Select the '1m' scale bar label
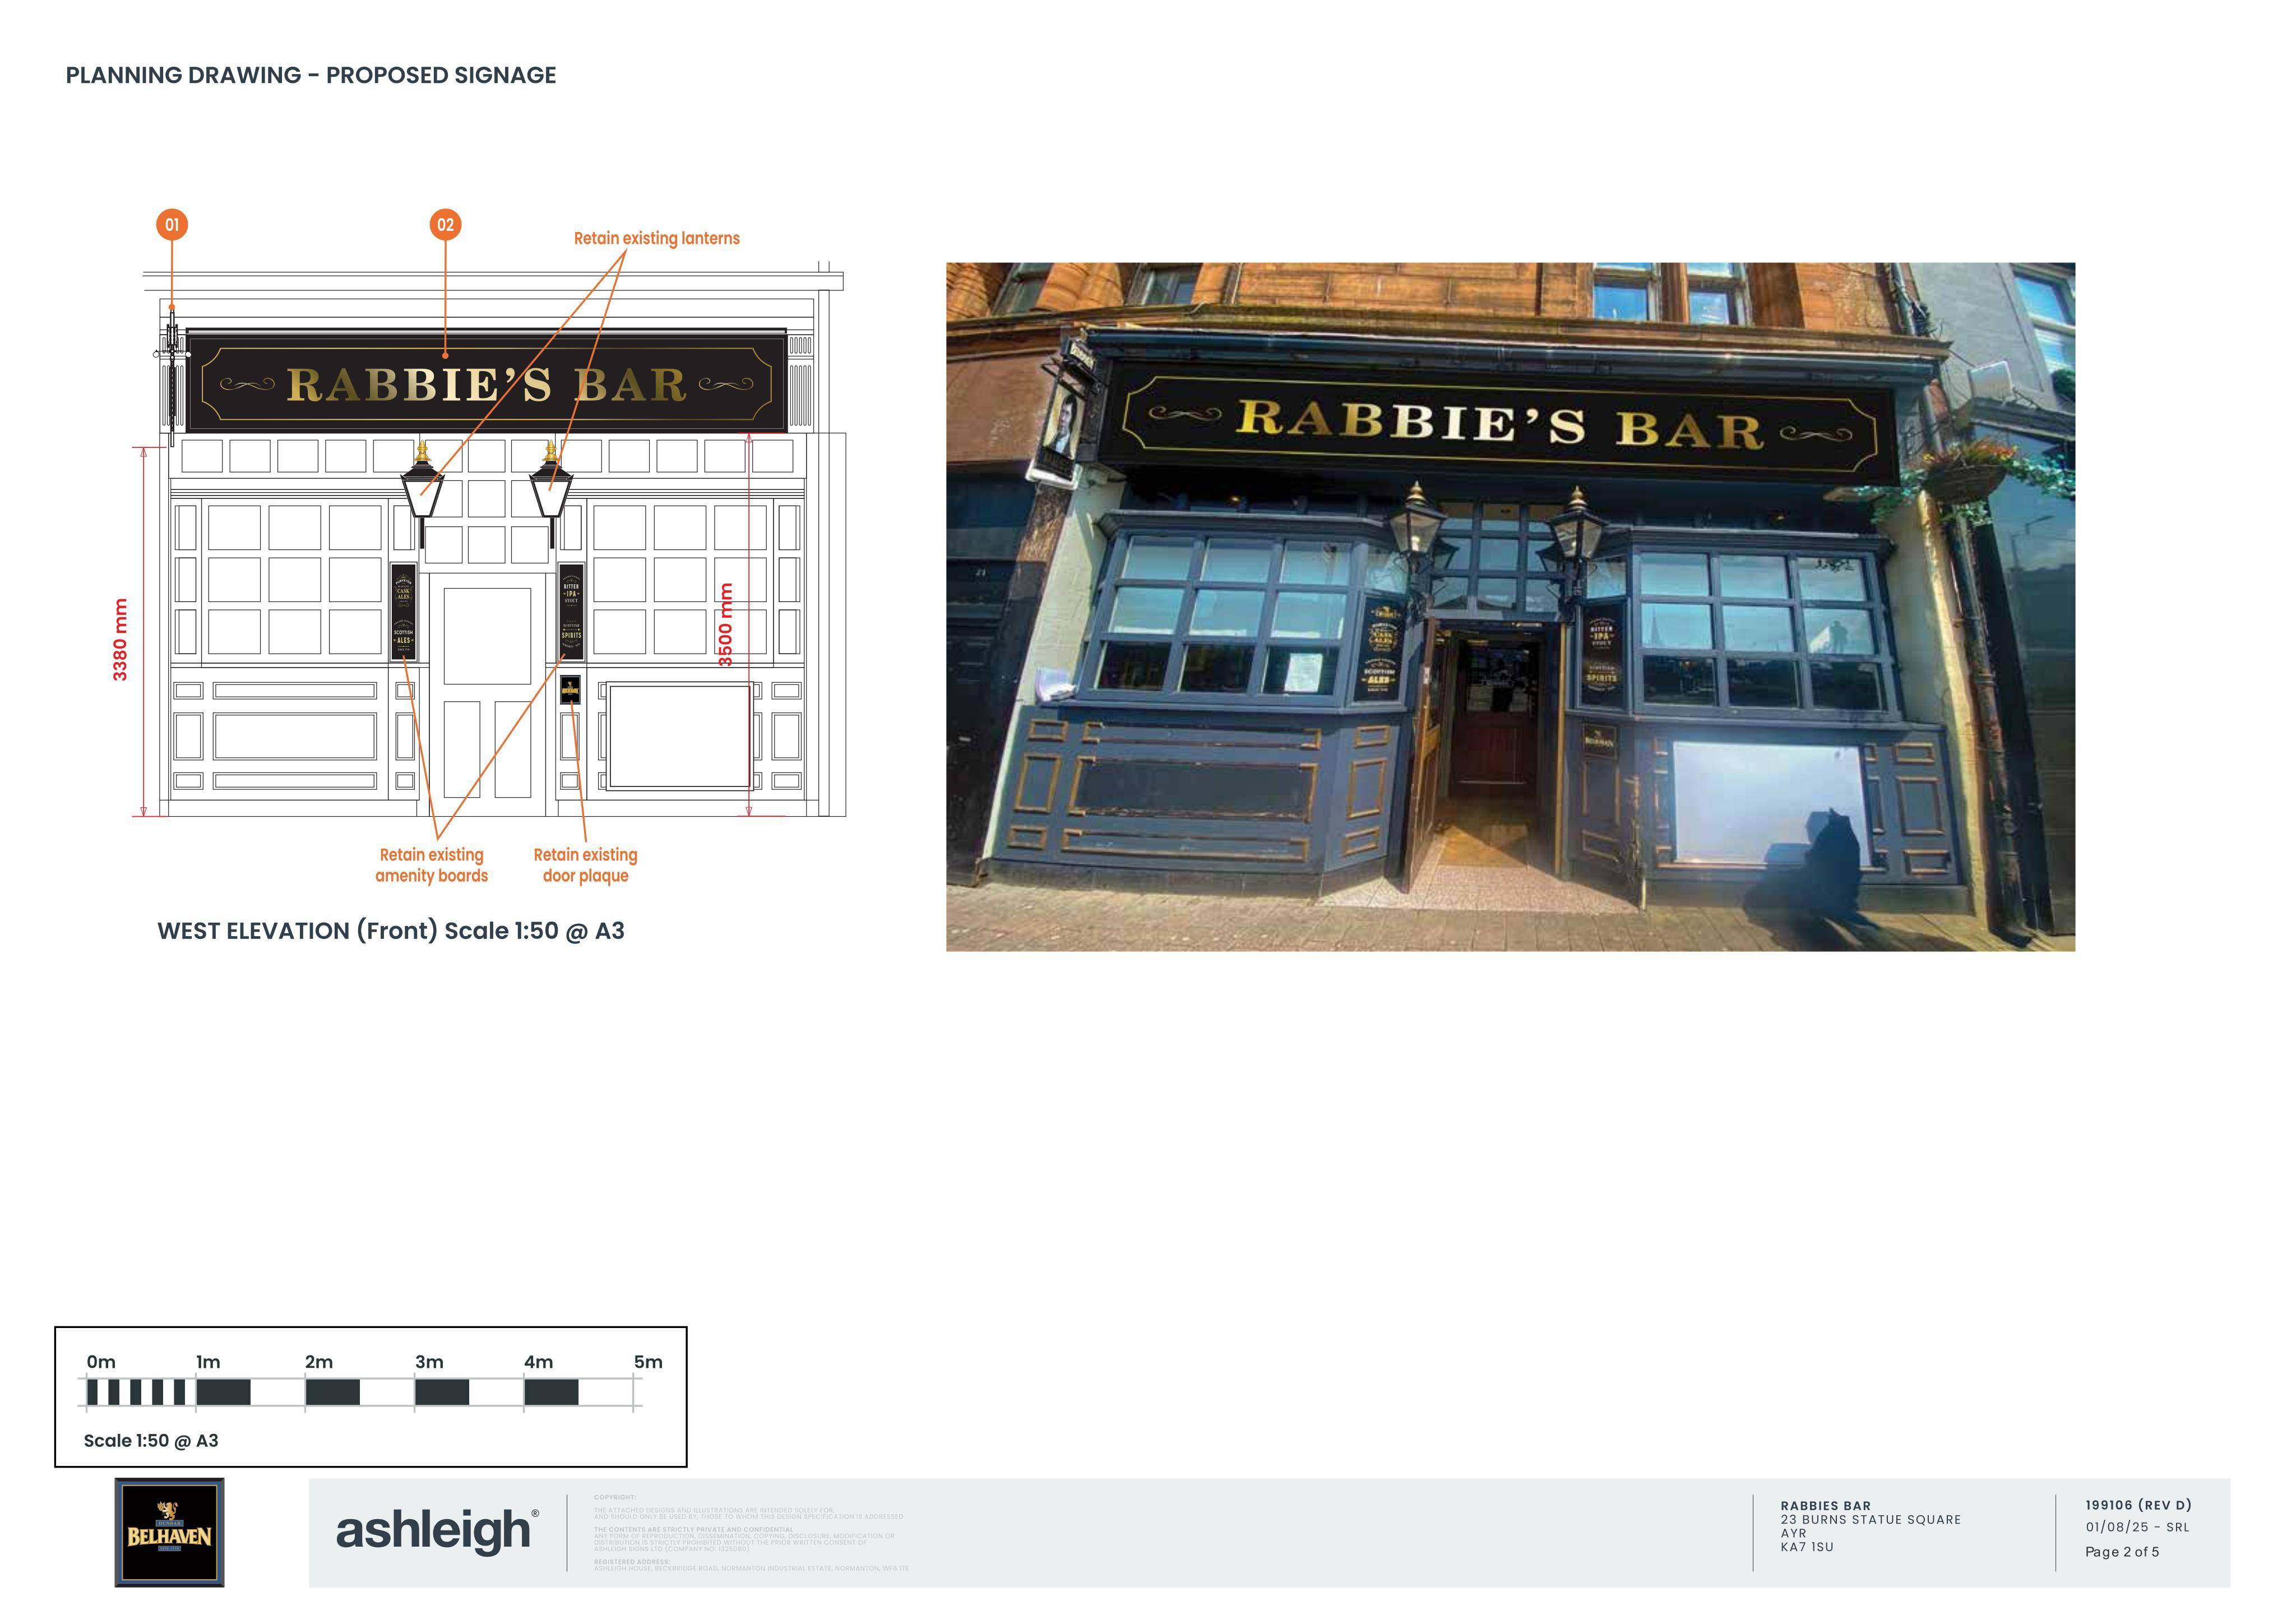Image resolution: width=2296 pixels, height=1624 pixels. click(x=208, y=1362)
